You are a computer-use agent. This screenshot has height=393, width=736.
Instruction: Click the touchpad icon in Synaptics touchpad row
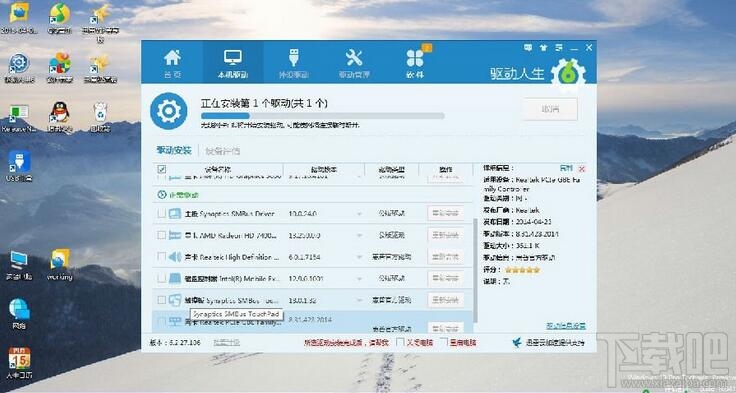tap(175, 300)
